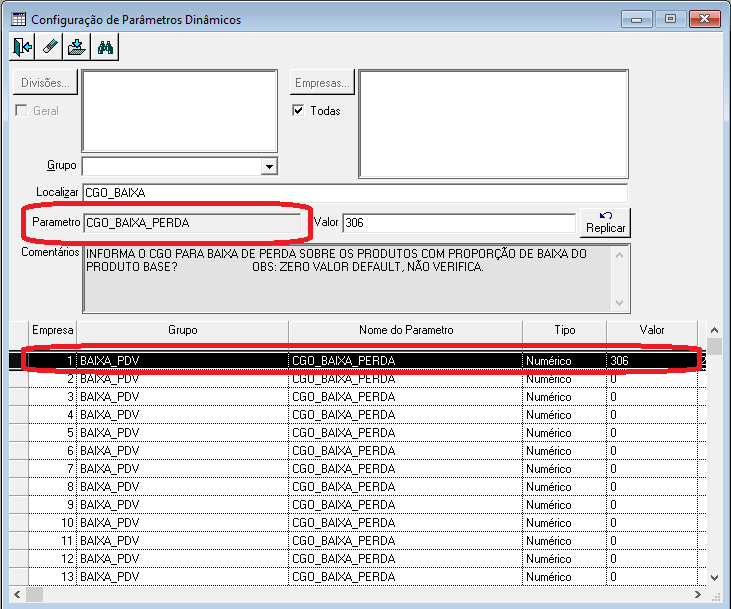The height and width of the screenshot is (609, 731).
Task: Click the save to tray toolbar icon
Action: (76, 47)
